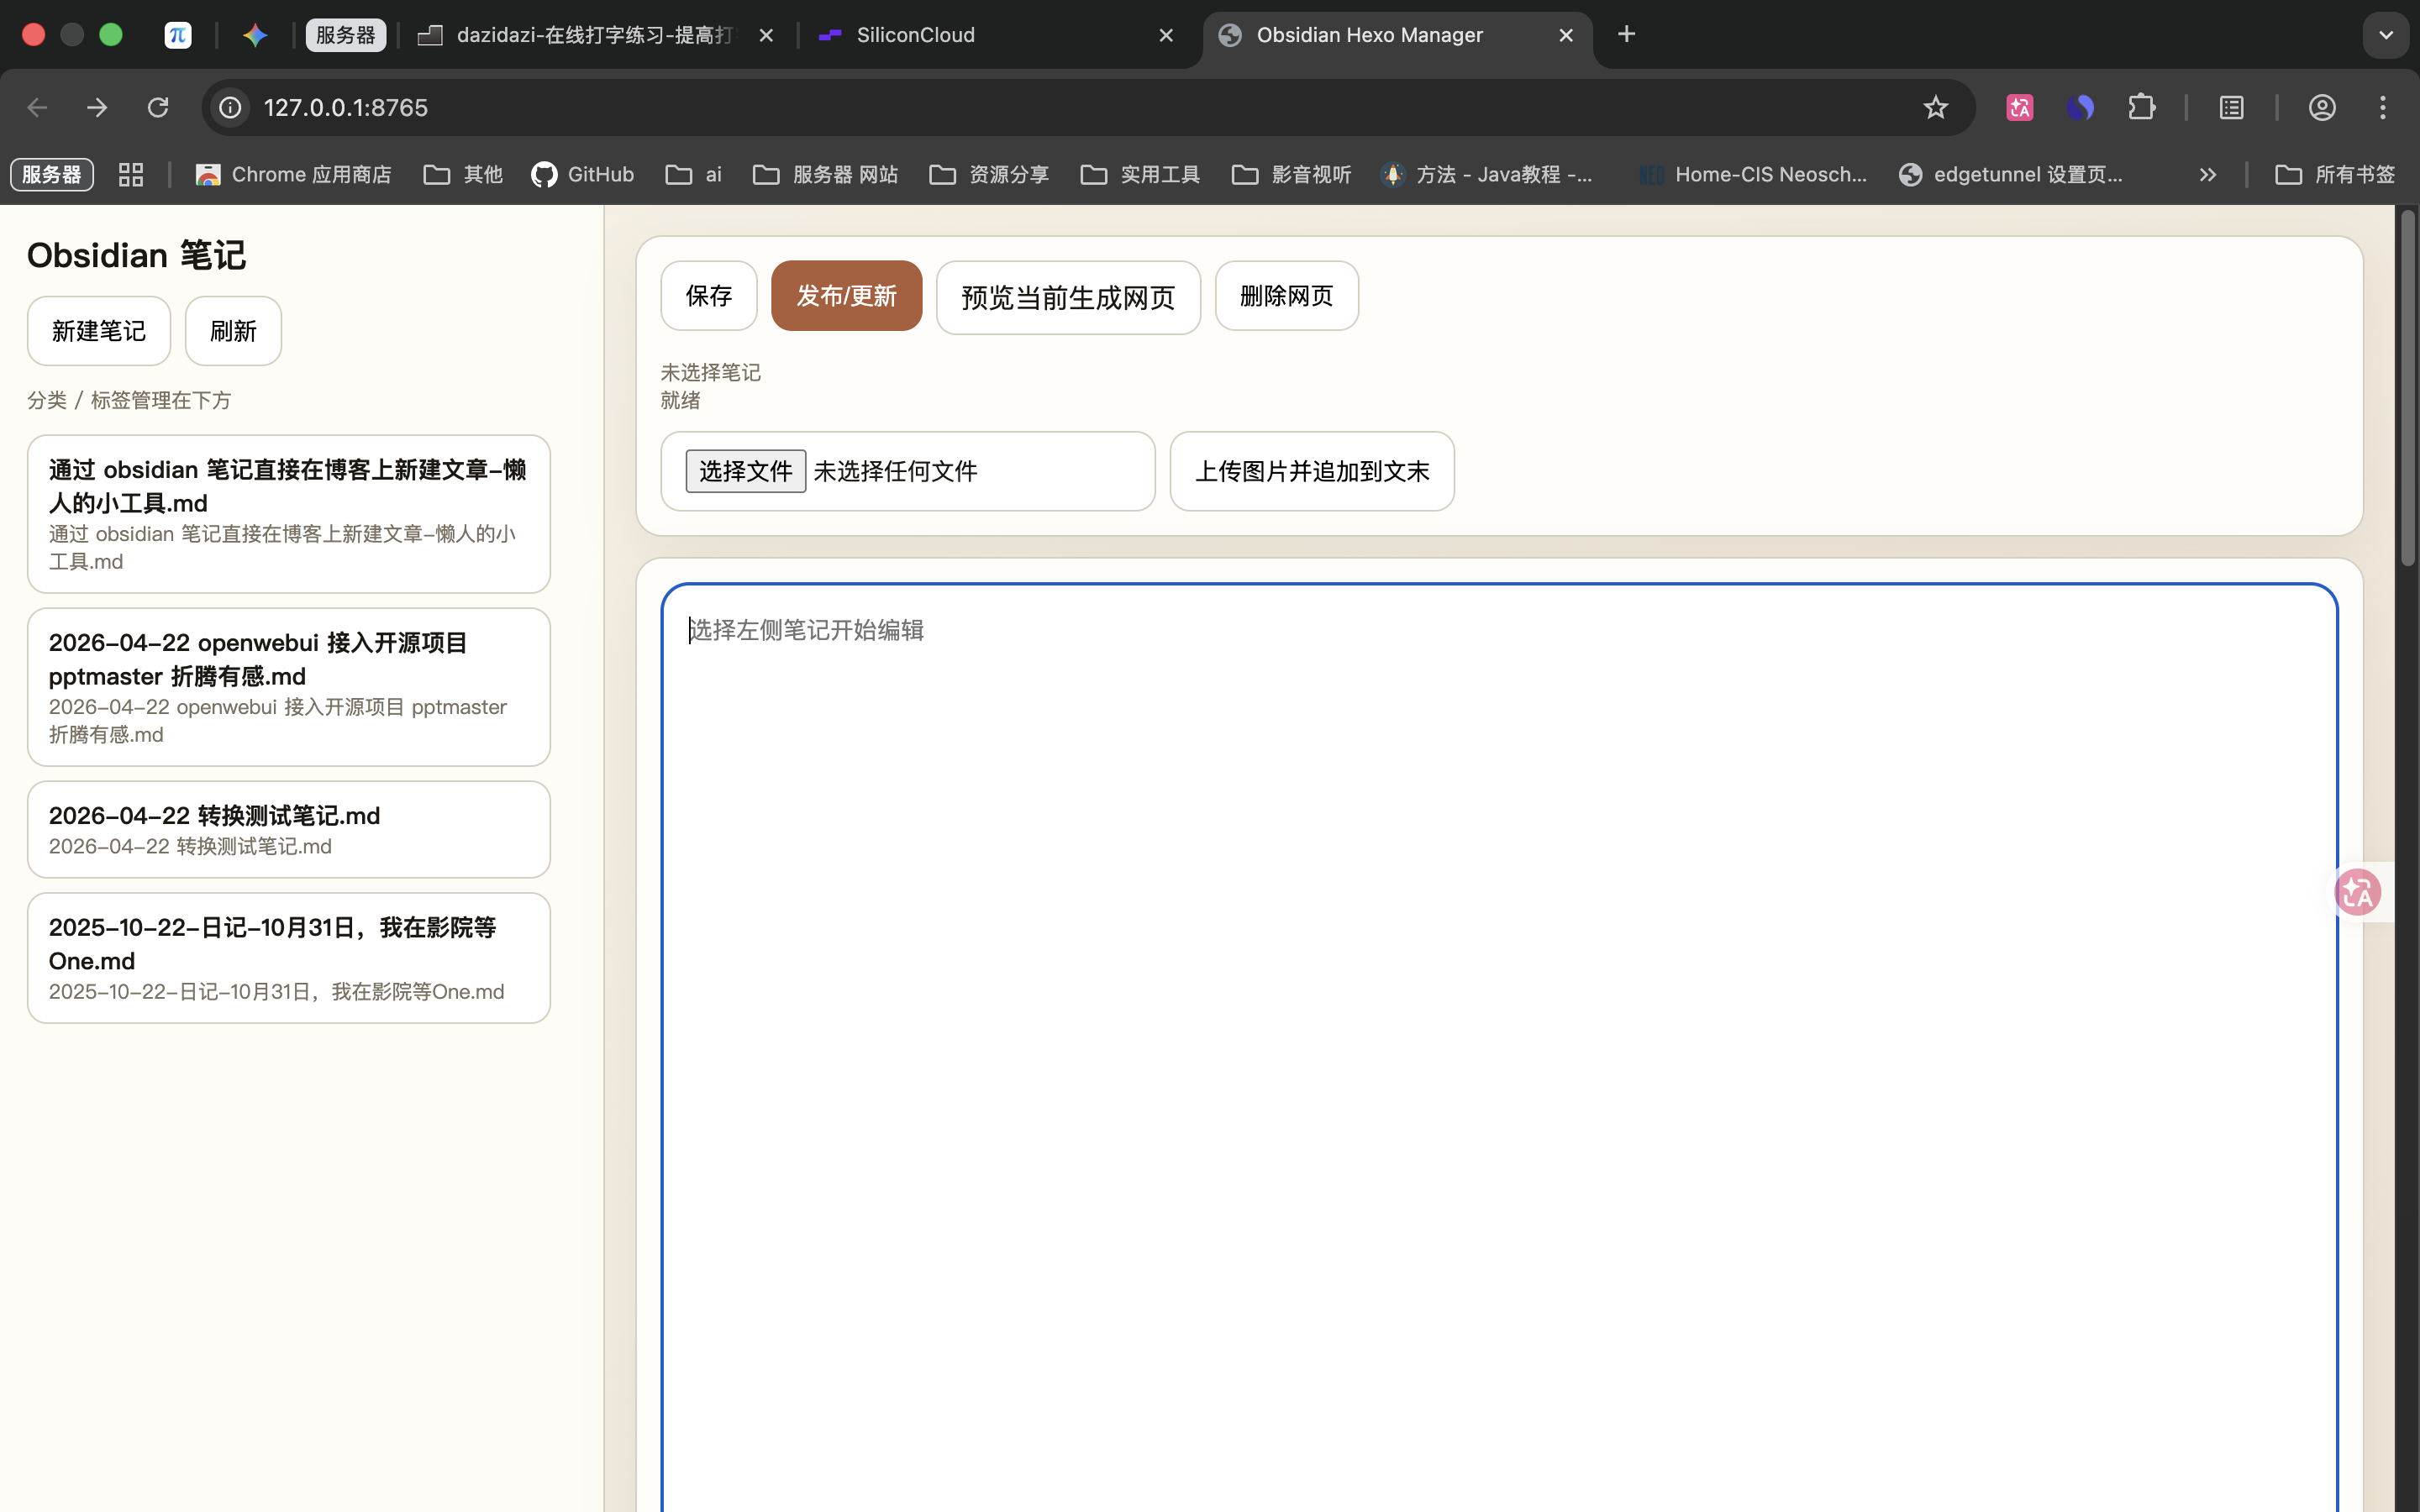Image resolution: width=2420 pixels, height=1512 pixels.
Task: Open the Home-CIS Neosch bookmark
Action: point(1753,174)
